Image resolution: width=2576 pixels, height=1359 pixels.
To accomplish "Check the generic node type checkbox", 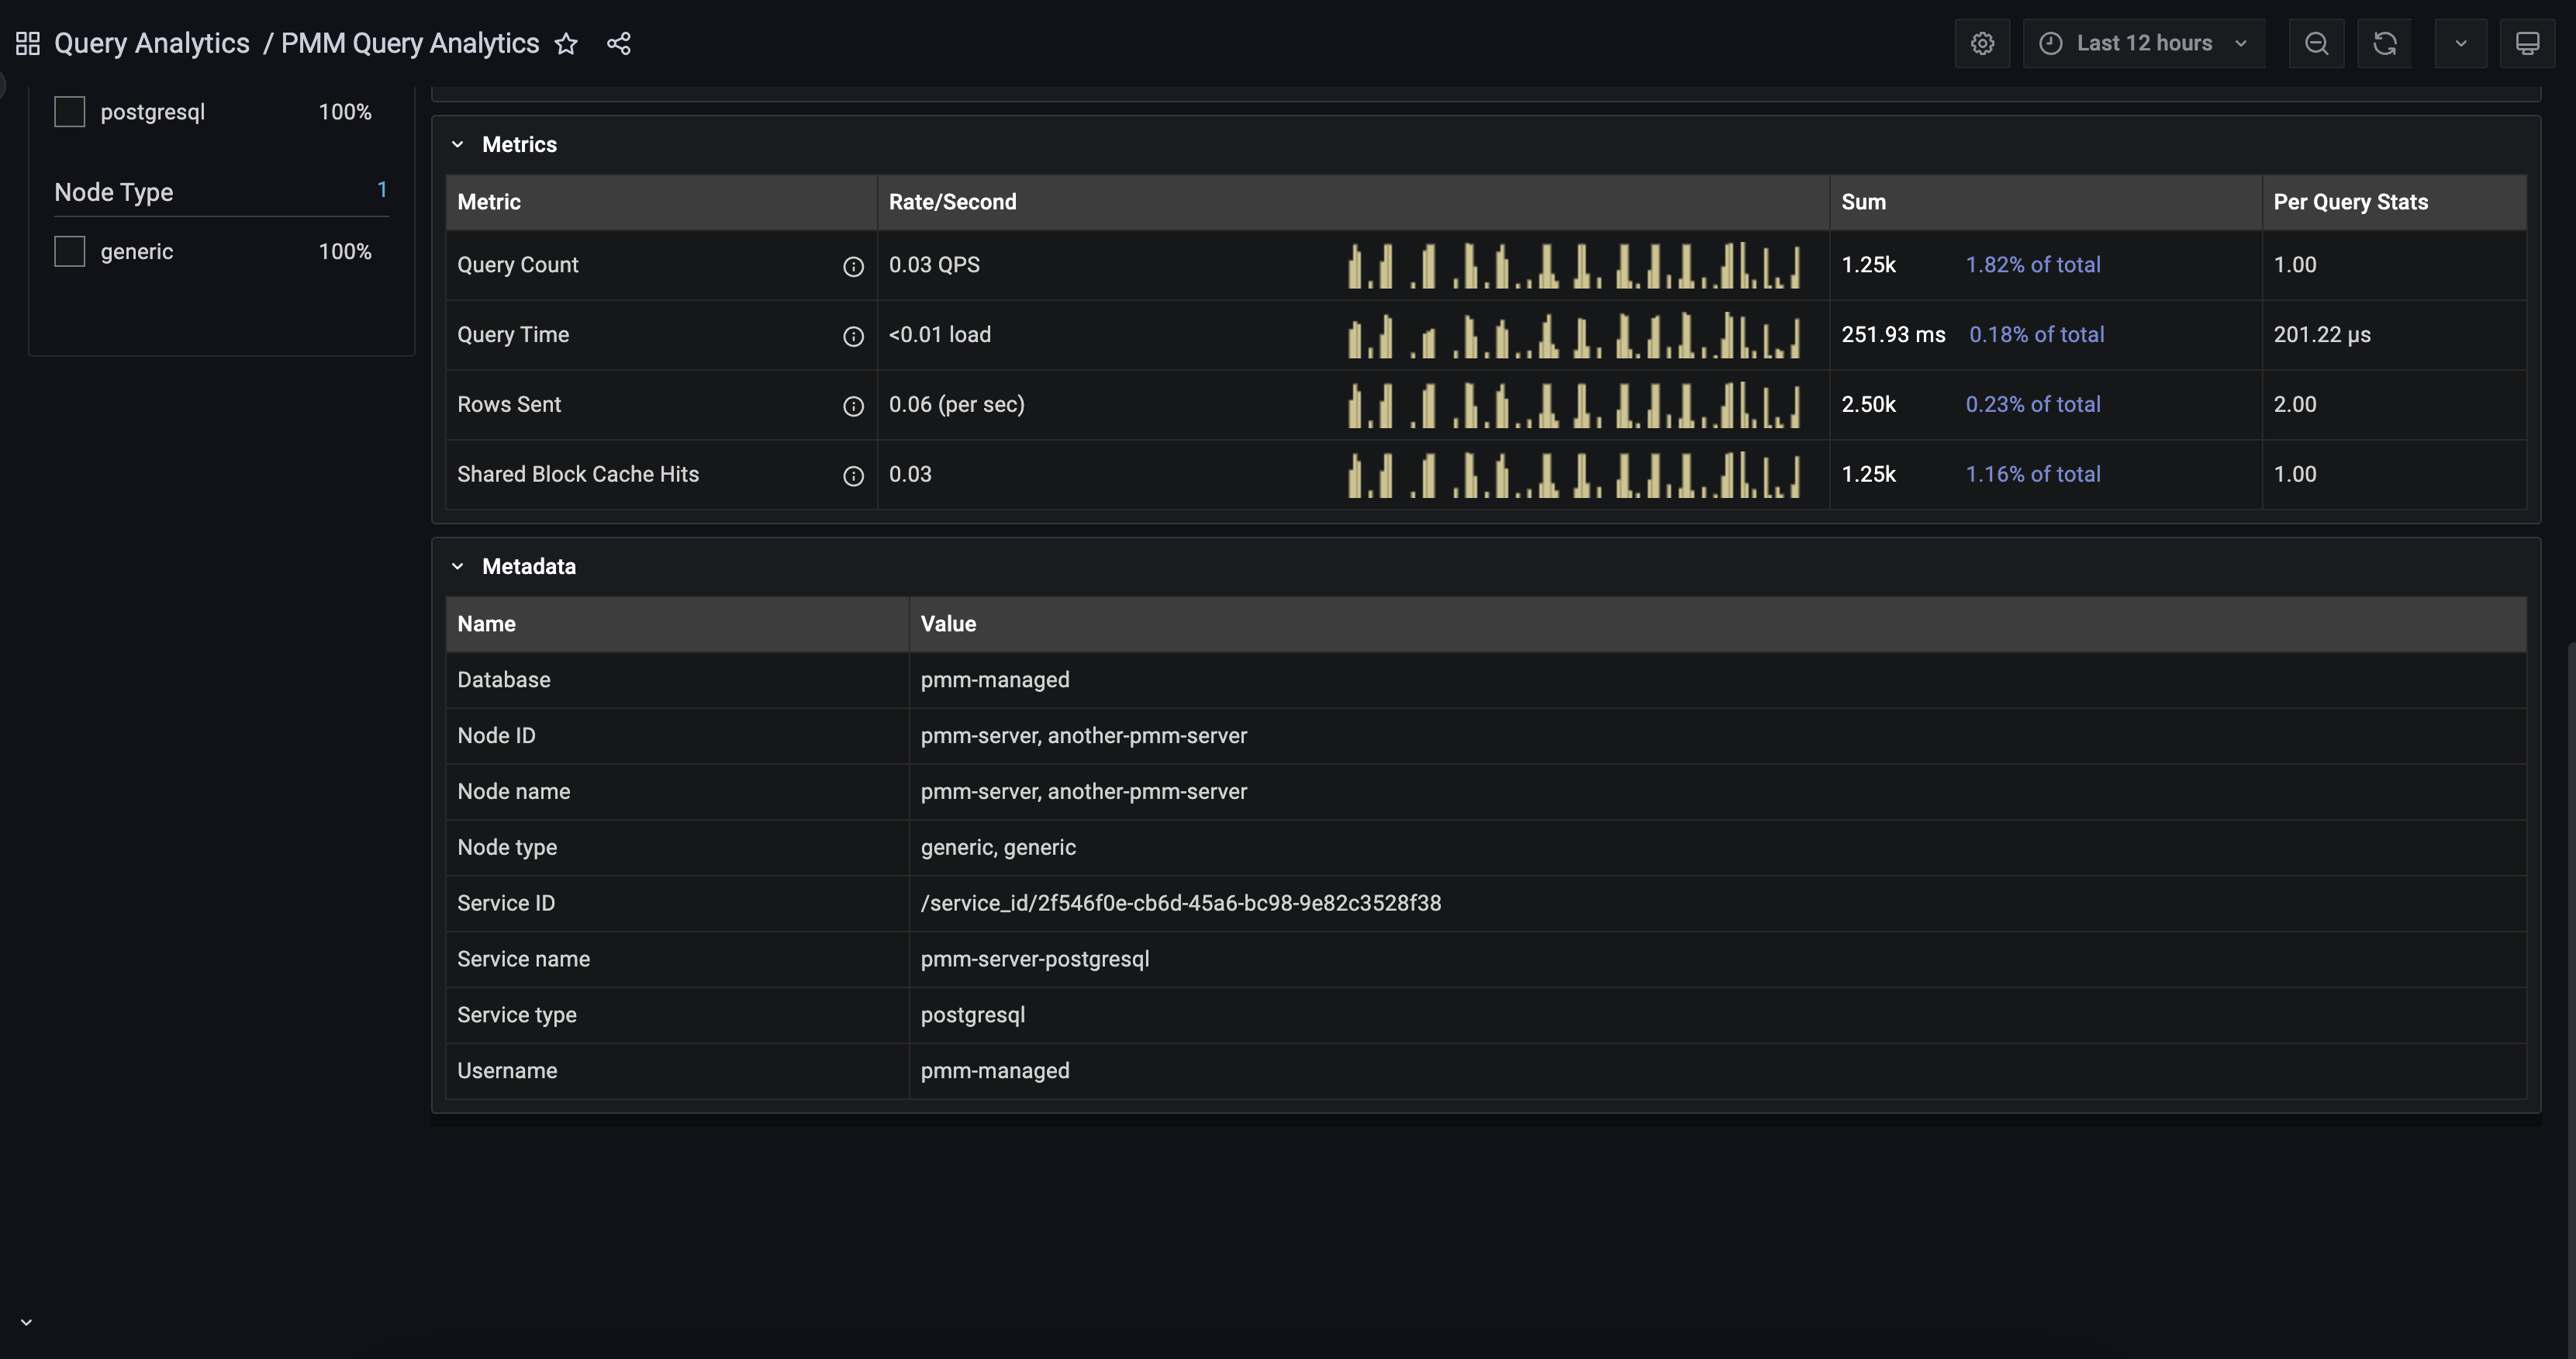I will 70,252.
